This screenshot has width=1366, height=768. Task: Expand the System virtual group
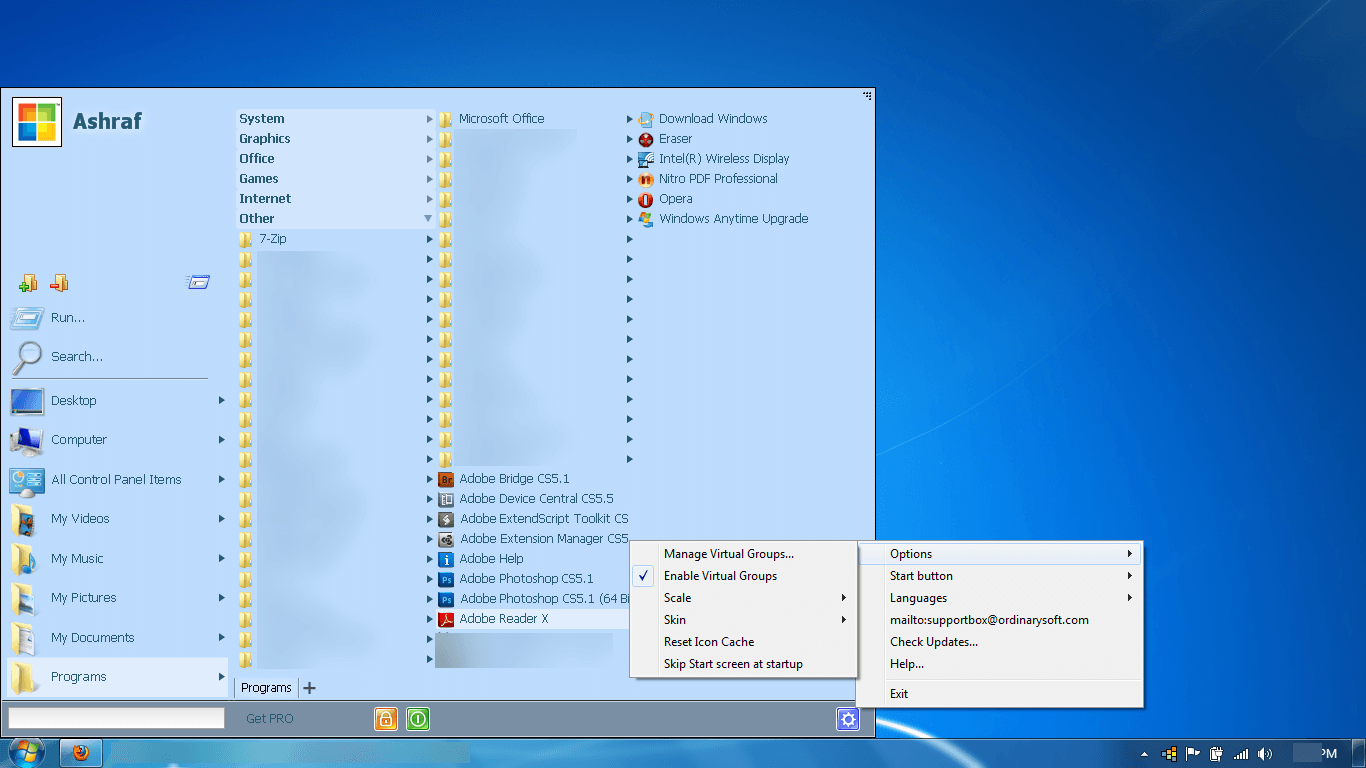pyautogui.click(x=335, y=119)
